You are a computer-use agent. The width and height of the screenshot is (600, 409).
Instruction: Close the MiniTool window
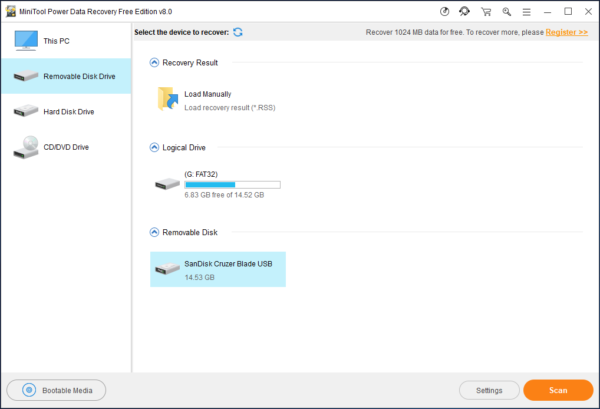pos(589,11)
